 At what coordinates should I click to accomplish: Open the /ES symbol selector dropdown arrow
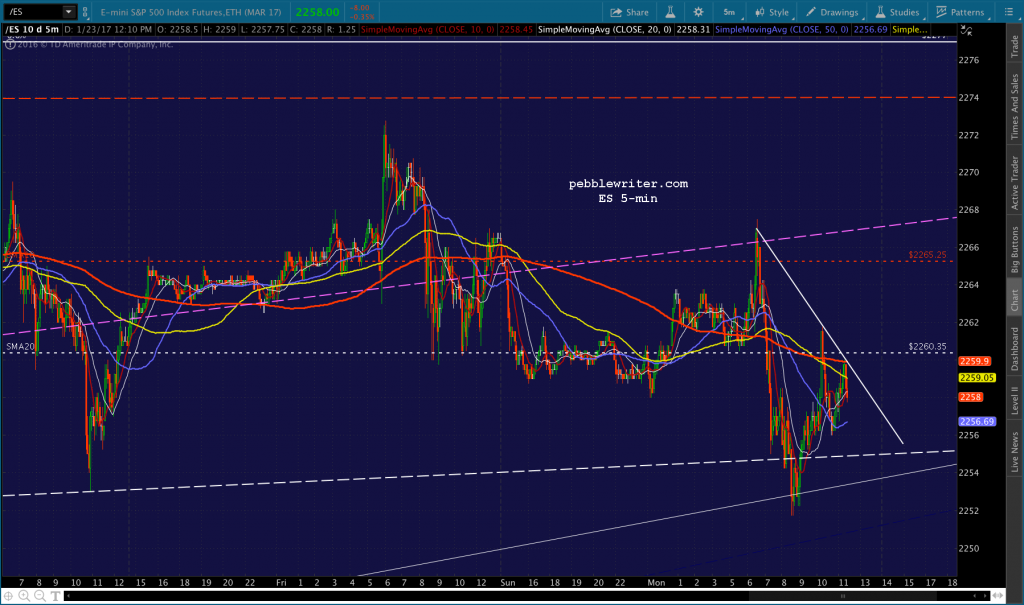[x=69, y=12]
